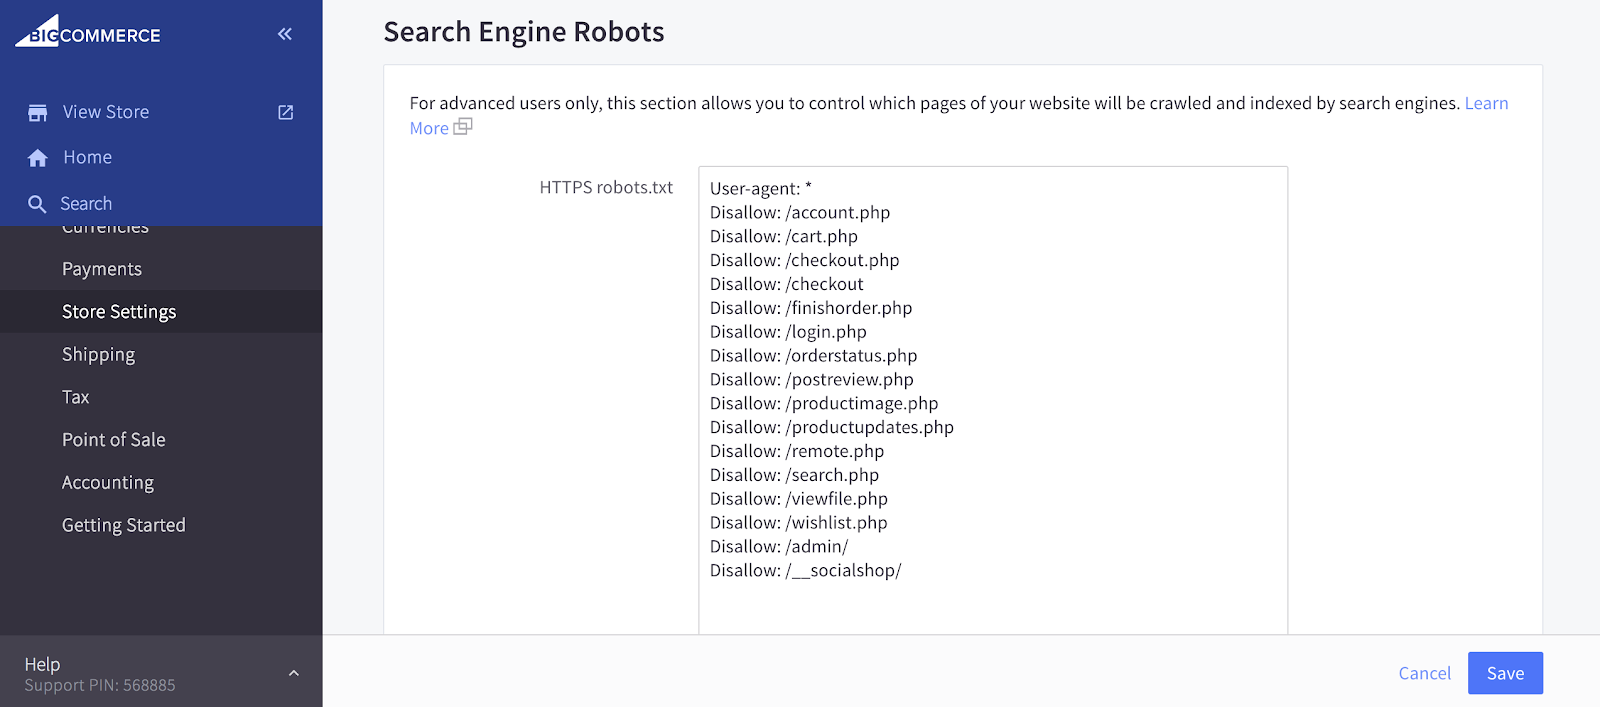Click the View Store storefront icon

(38, 113)
